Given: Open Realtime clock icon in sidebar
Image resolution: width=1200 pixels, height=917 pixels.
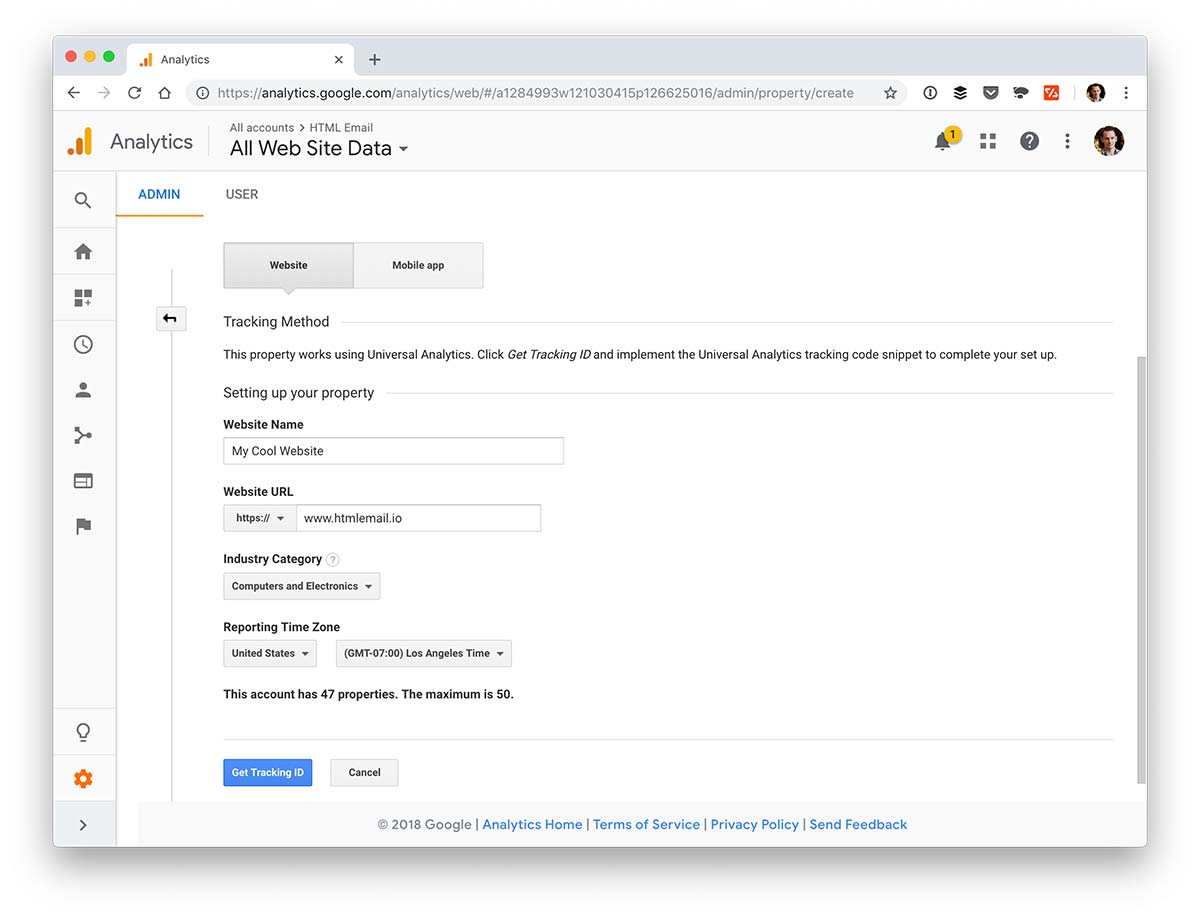Looking at the screenshot, I should [x=83, y=344].
